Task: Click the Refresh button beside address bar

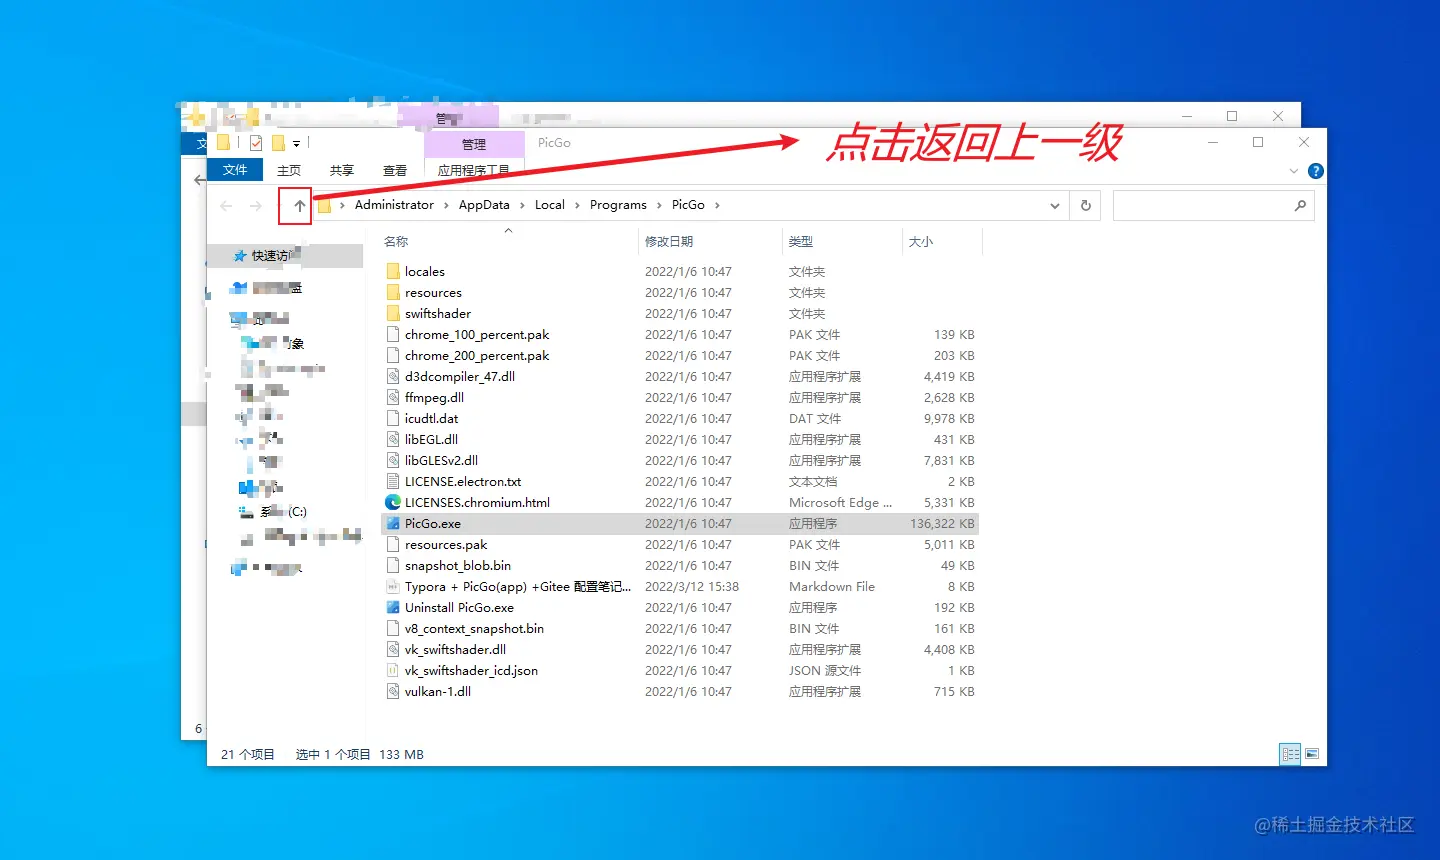Action: (x=1086, y=205)
